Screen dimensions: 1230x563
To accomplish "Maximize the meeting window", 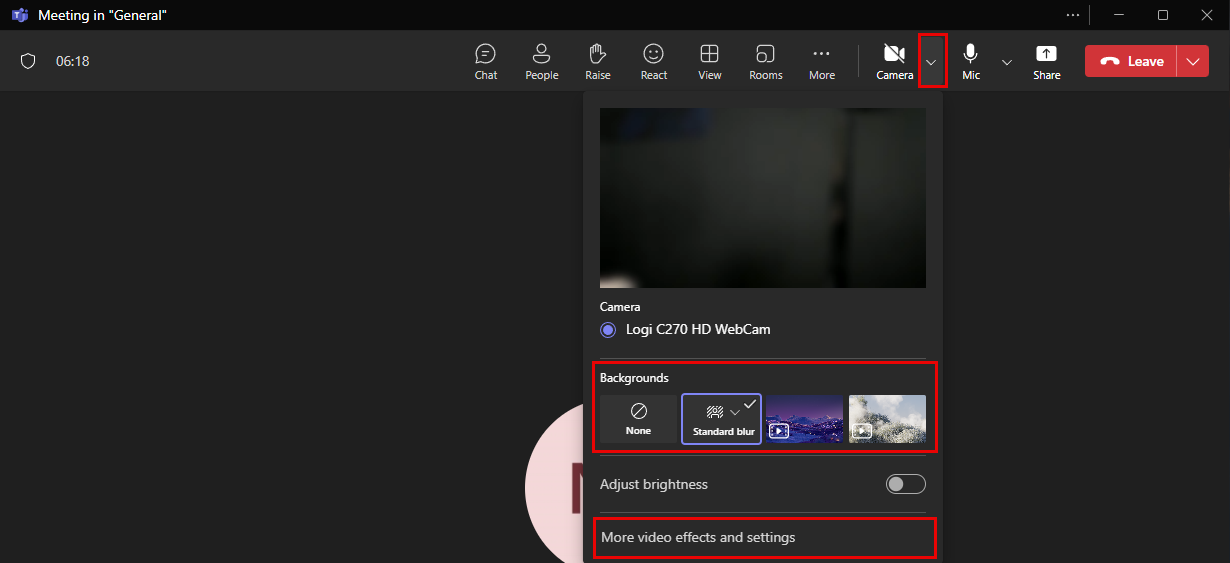I will coord(1163,15).
